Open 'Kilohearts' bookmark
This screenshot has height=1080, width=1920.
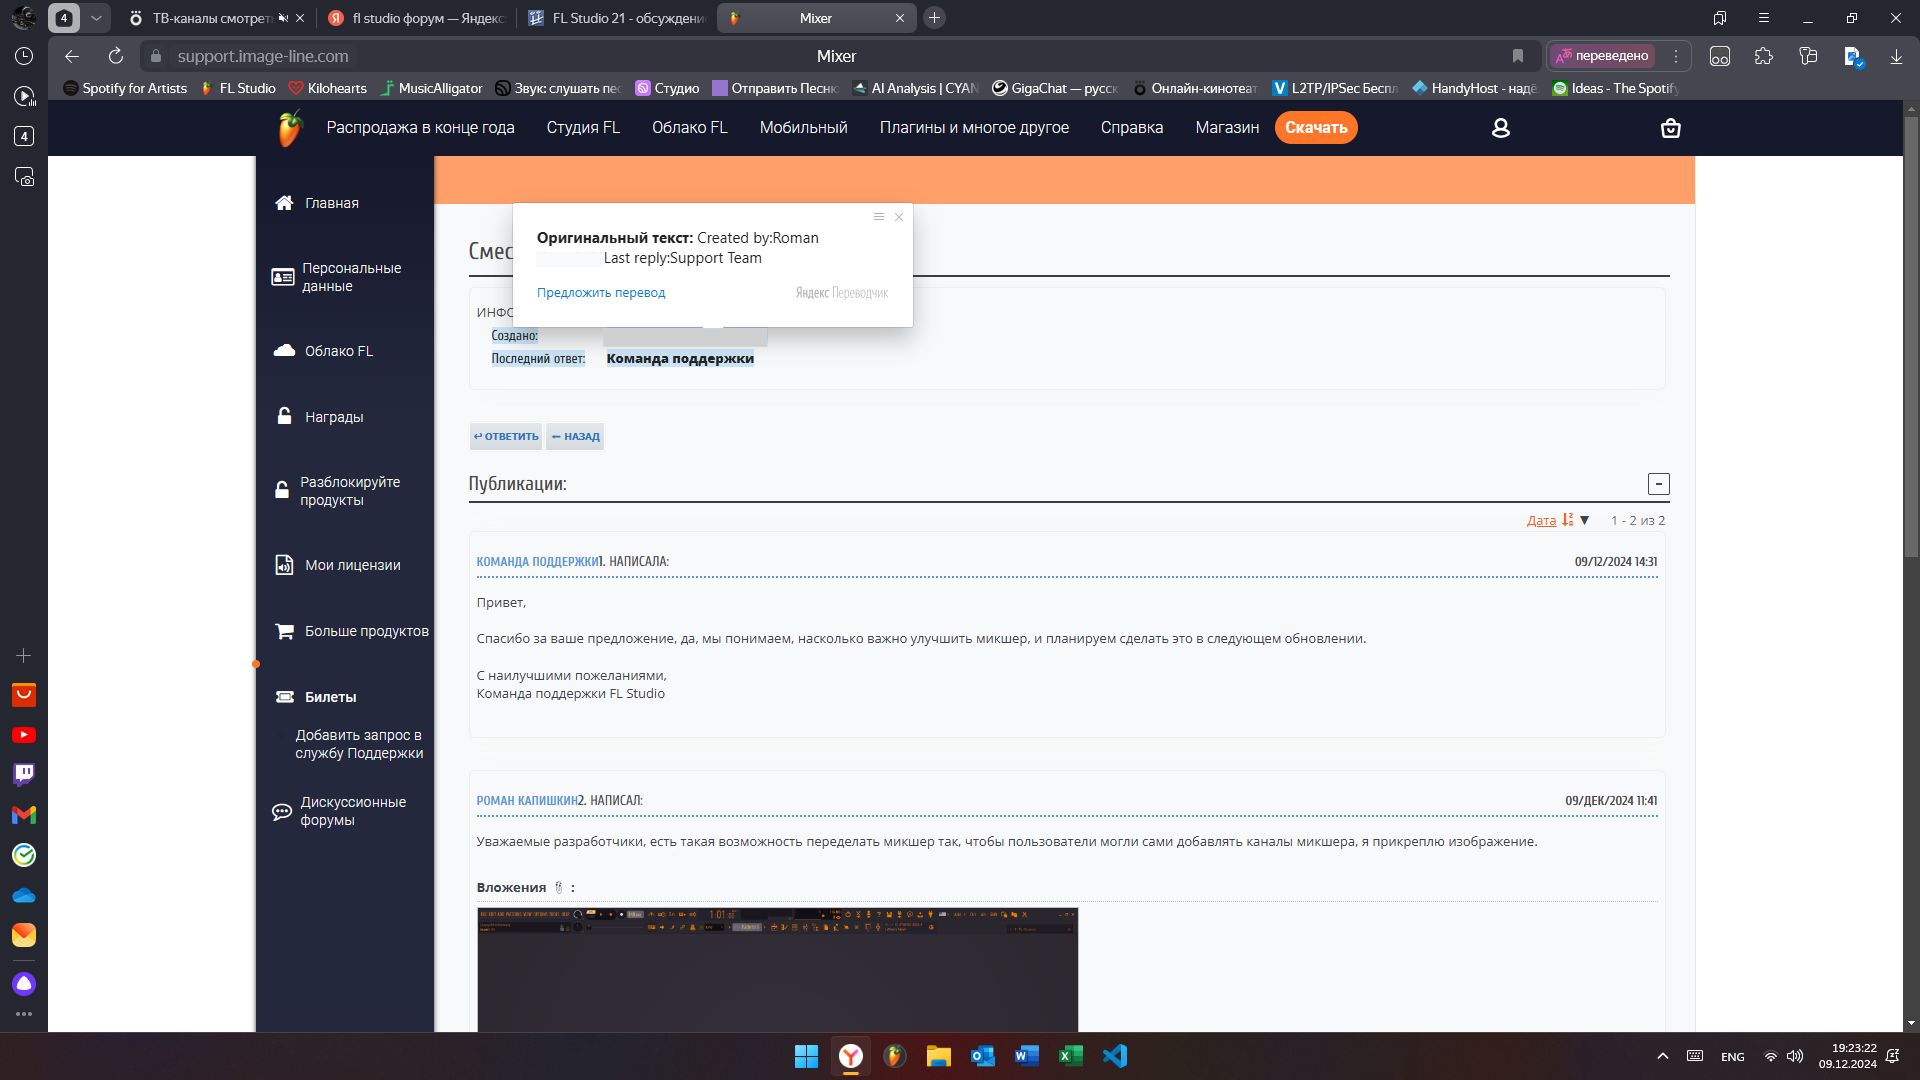(x=328, y=88)
